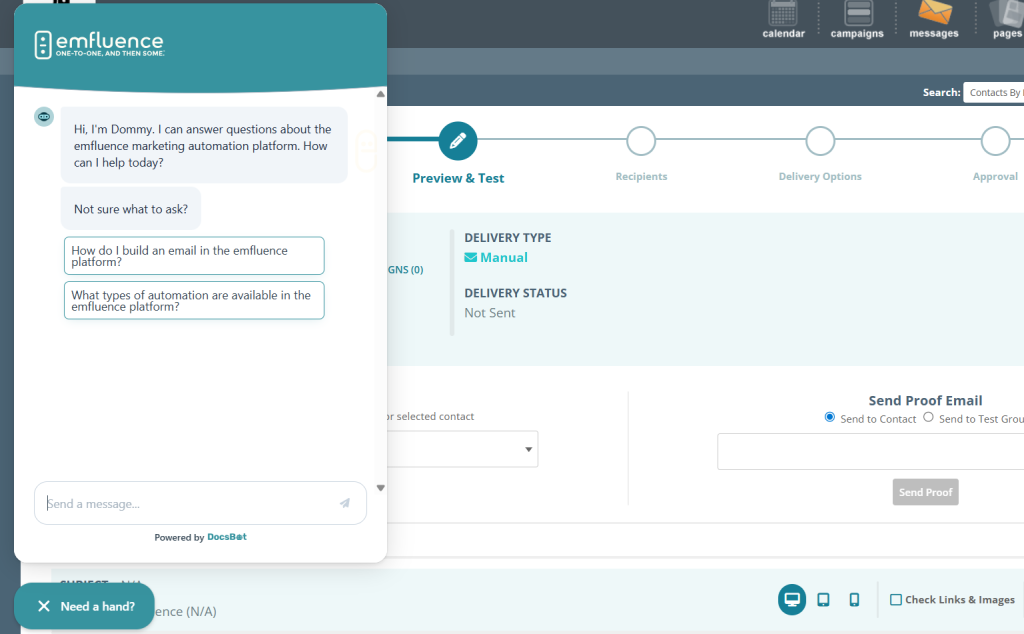This screenshot has height=634, width=1024.
Task: Open the pages icon in top navigation
Action: [1006, 14]
